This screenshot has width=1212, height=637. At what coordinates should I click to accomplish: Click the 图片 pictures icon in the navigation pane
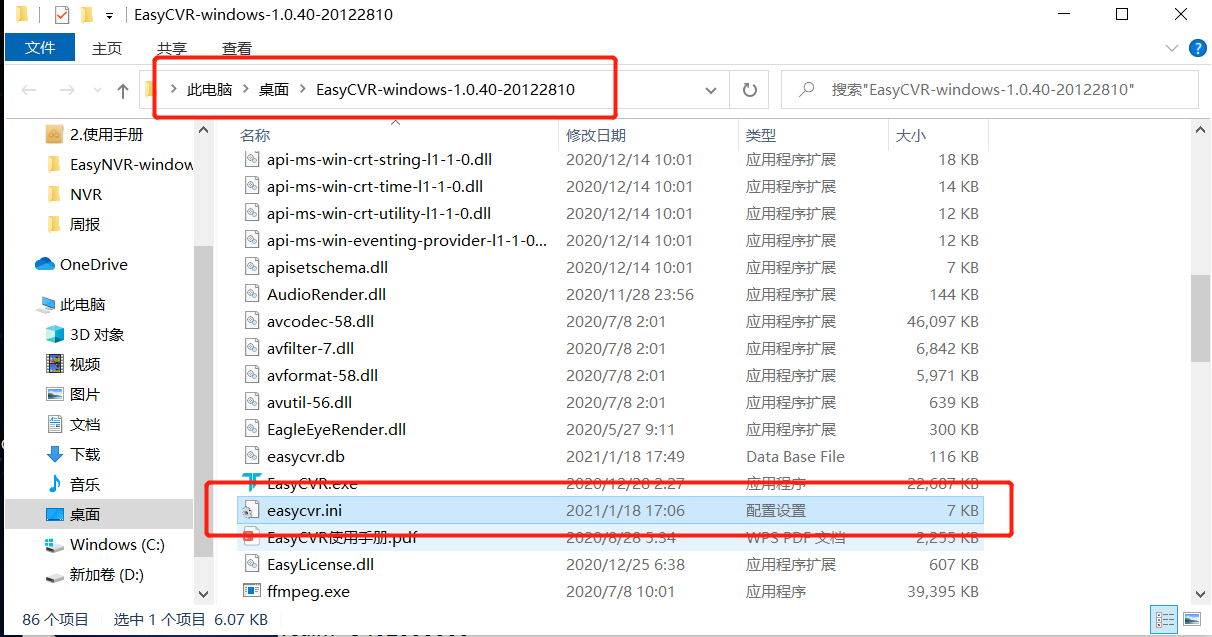(x=55, y=394)
